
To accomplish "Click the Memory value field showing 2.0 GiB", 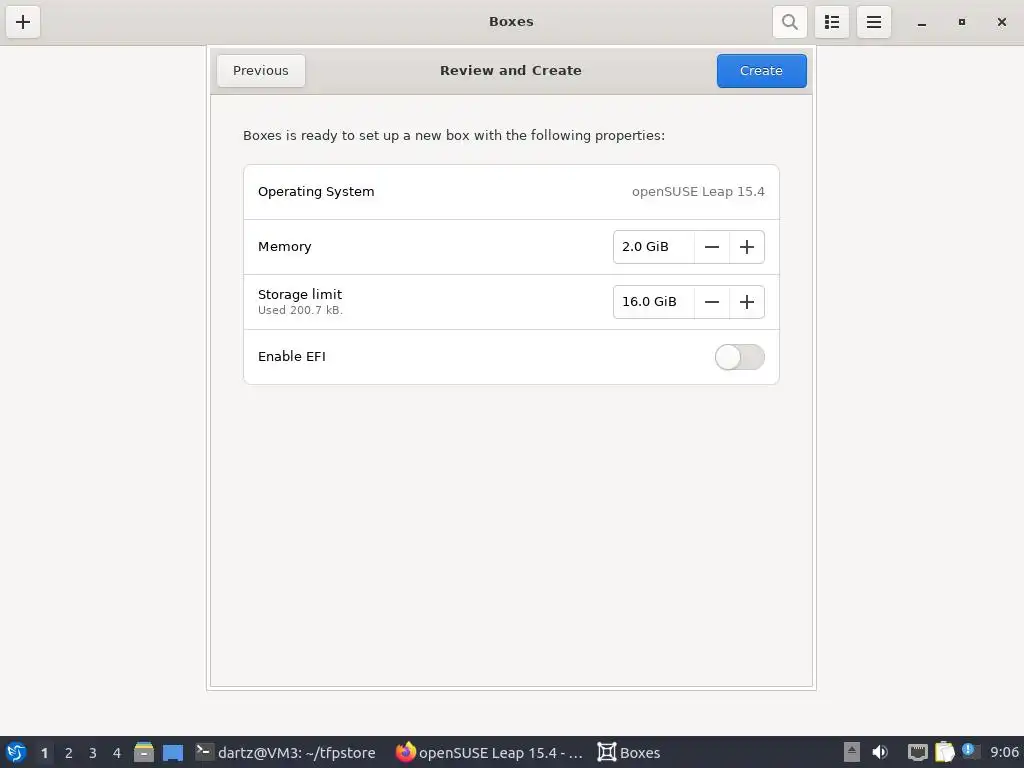I will (x=653, y=247).
